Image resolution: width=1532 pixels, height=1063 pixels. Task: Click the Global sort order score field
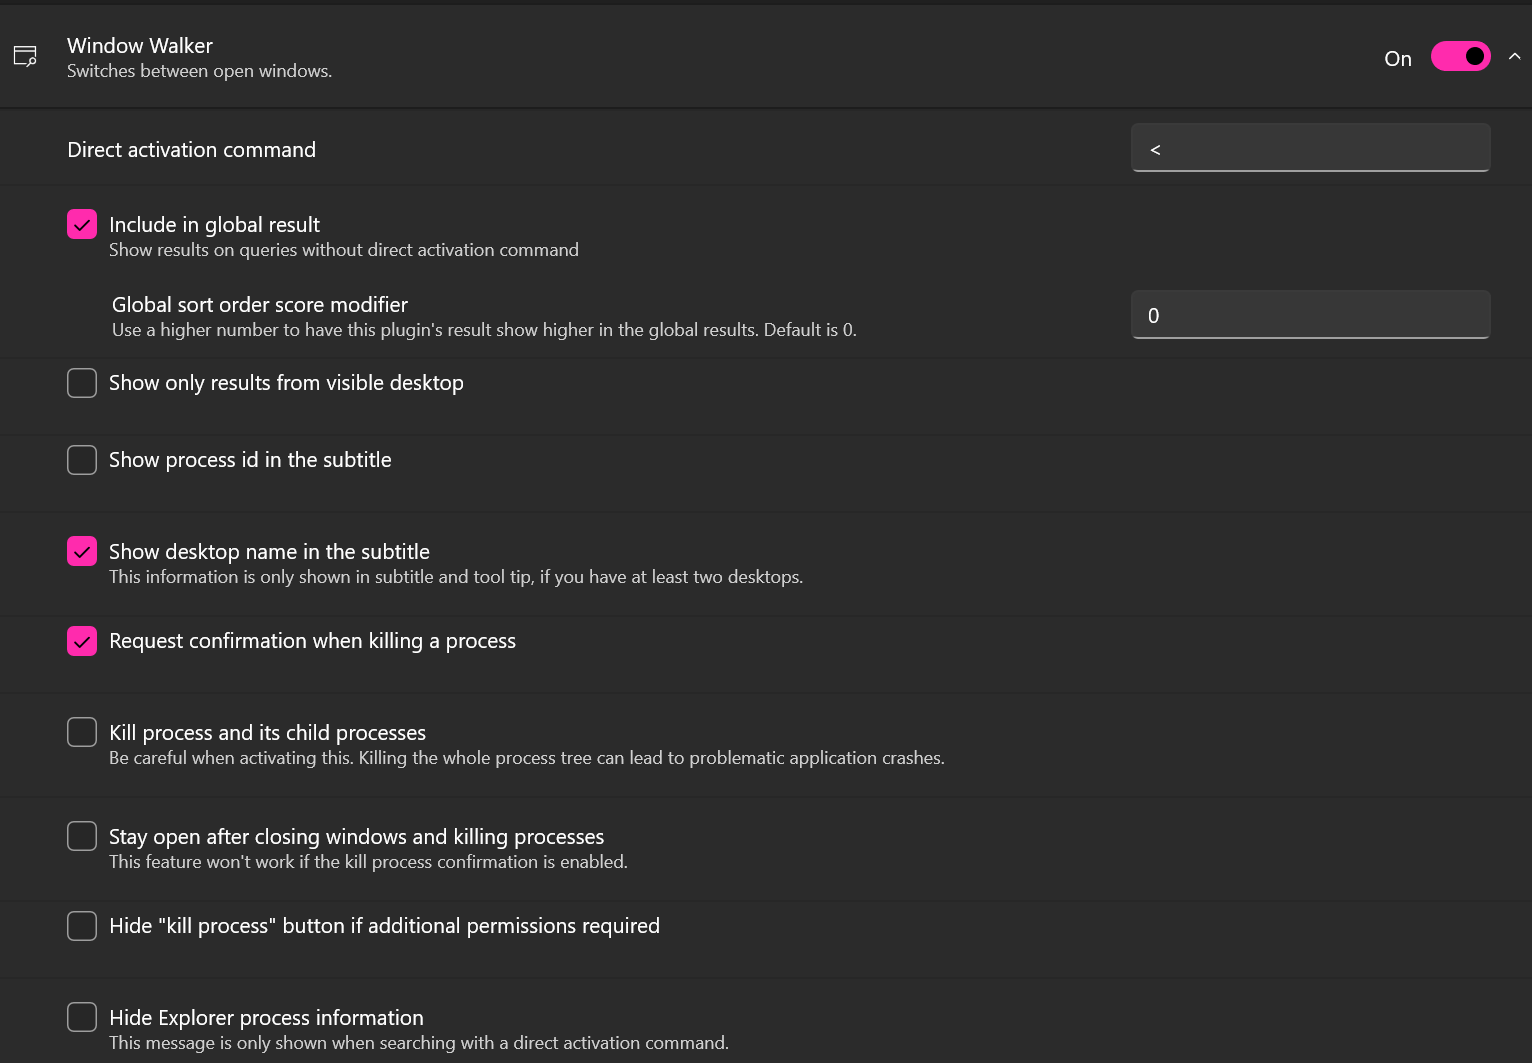tap(1310, 315)
